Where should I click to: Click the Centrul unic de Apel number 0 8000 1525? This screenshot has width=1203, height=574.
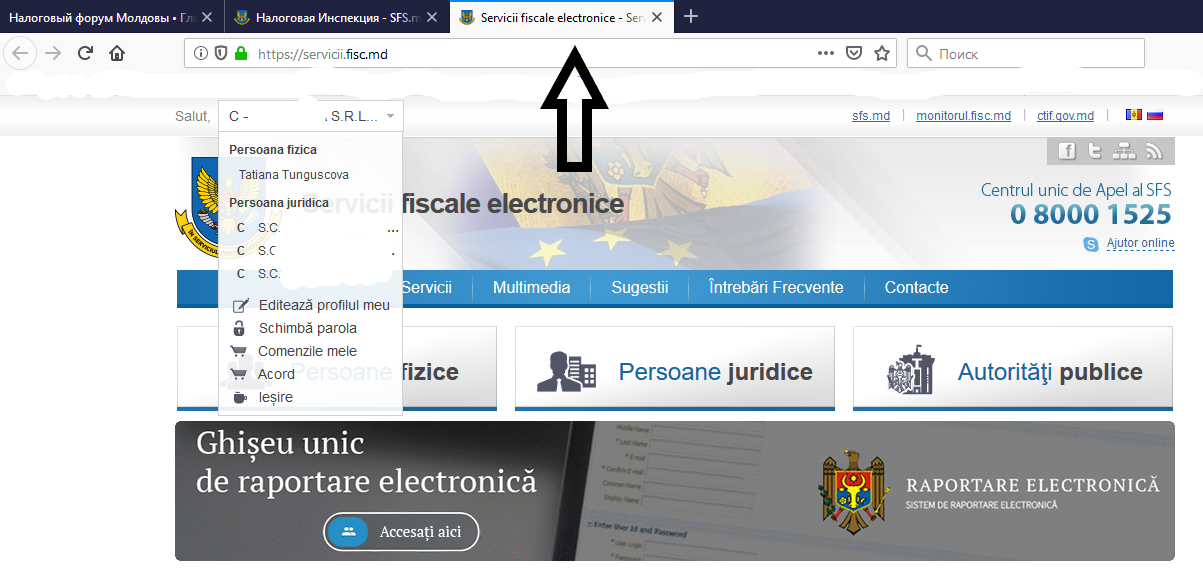point(1090,215)
